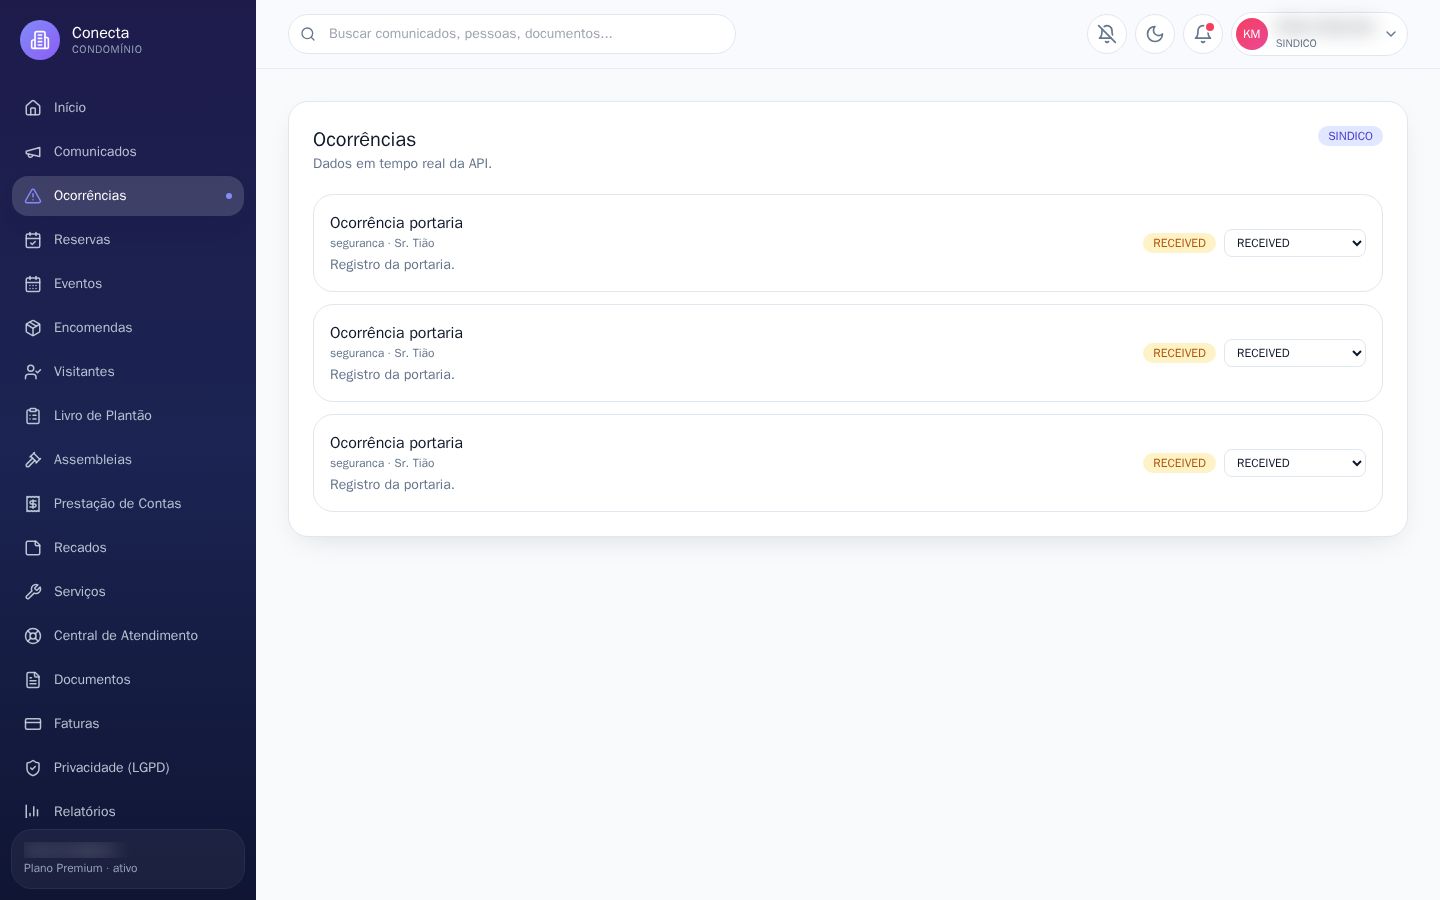The height and width of the screenshot is (900, 1440).
Task: Expand the user profile menu chevron
Action: 1391,34
